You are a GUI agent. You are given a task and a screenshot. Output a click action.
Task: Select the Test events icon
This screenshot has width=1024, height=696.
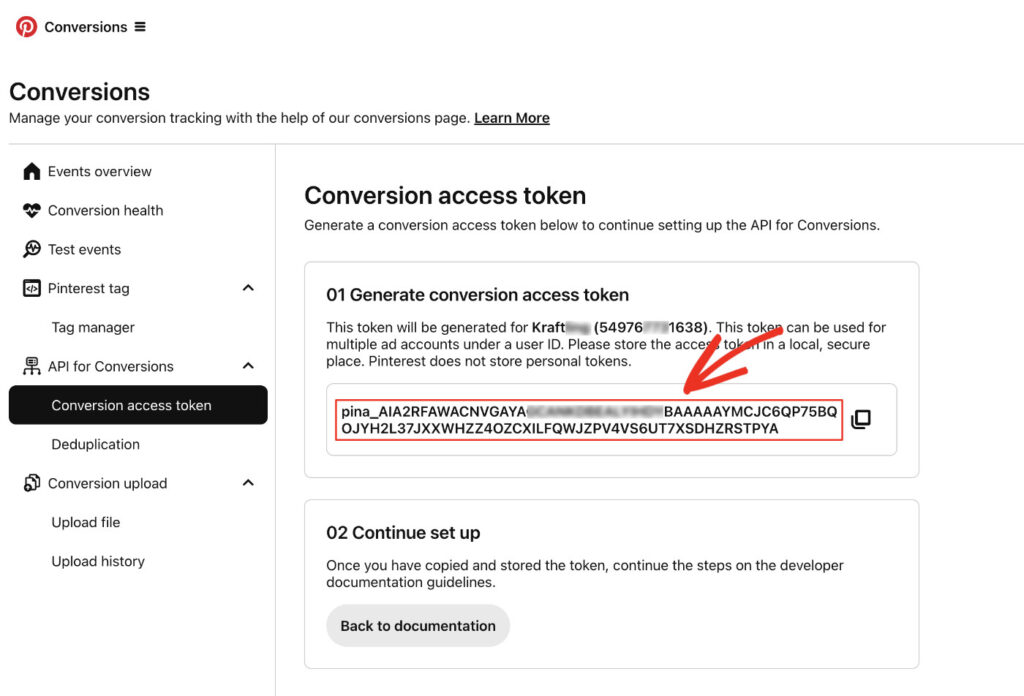click(x=31, y=249)
